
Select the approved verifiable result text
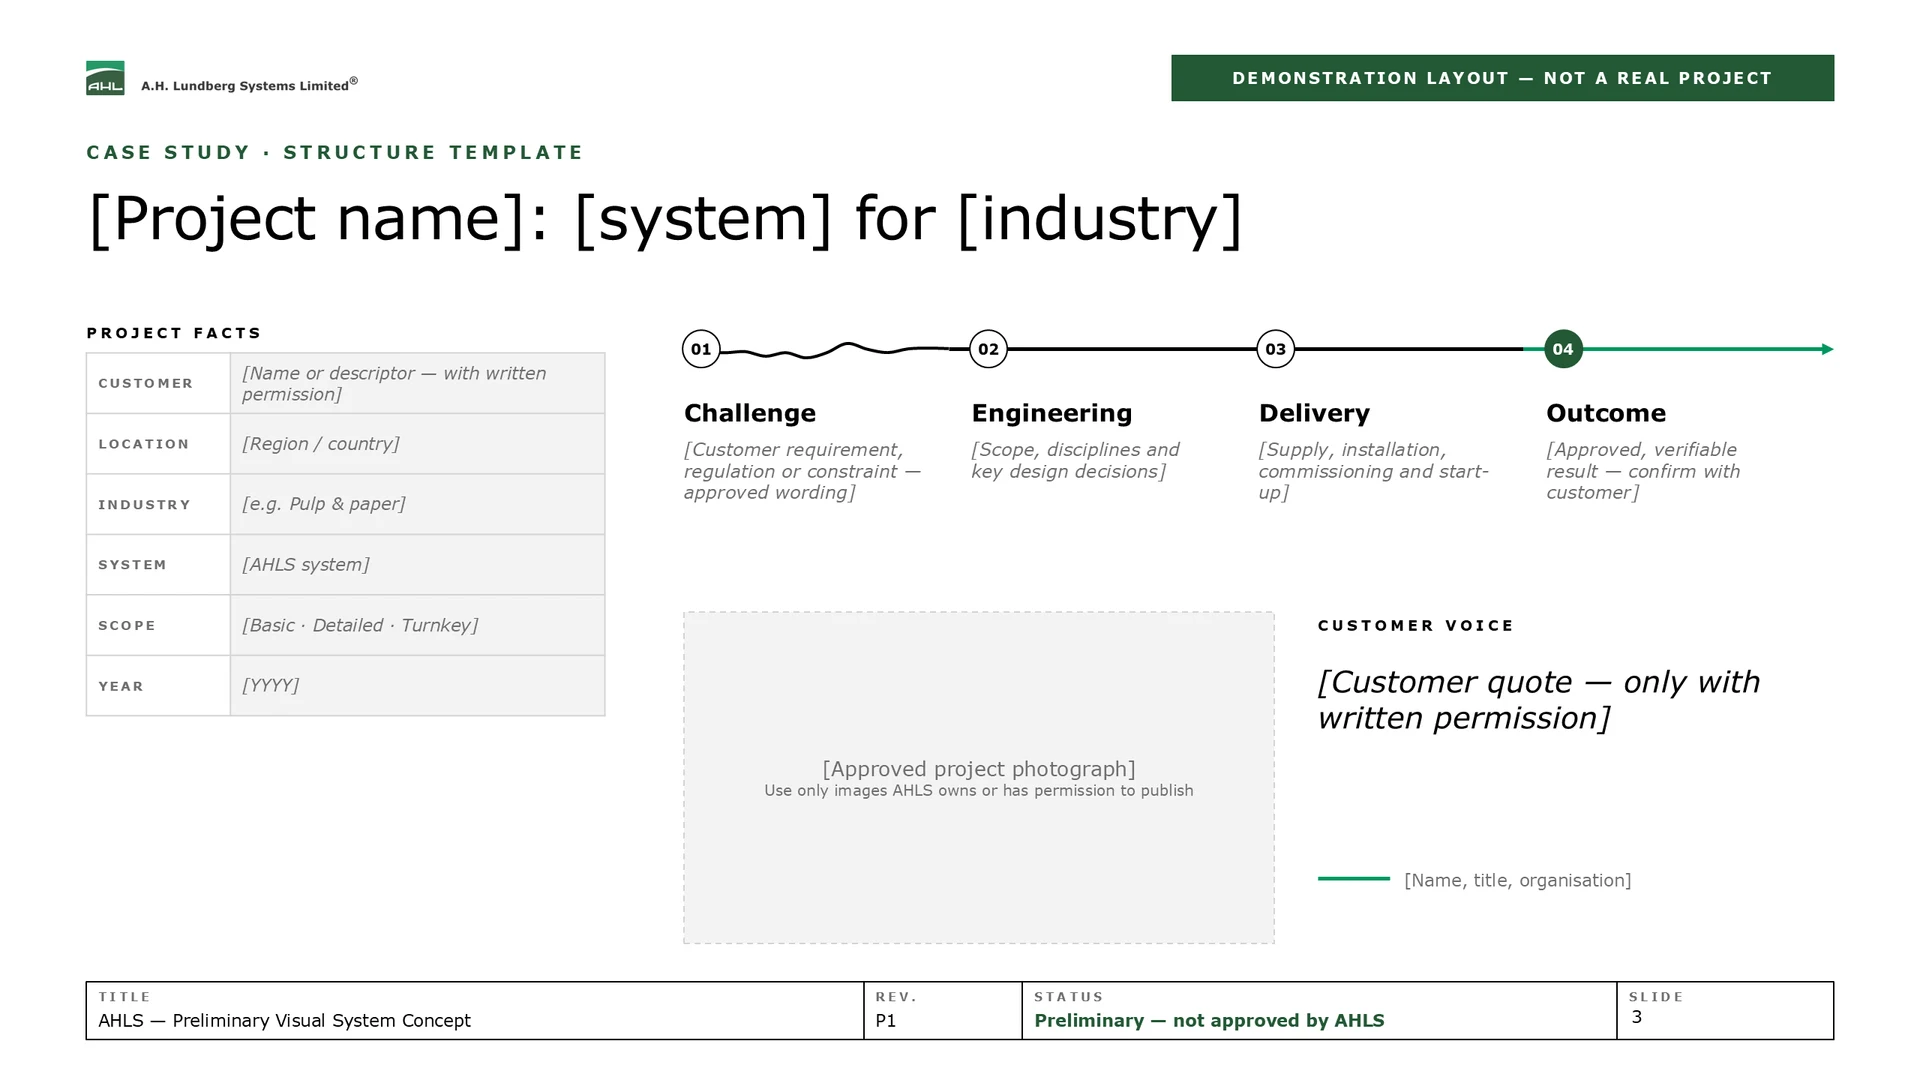1643,471
